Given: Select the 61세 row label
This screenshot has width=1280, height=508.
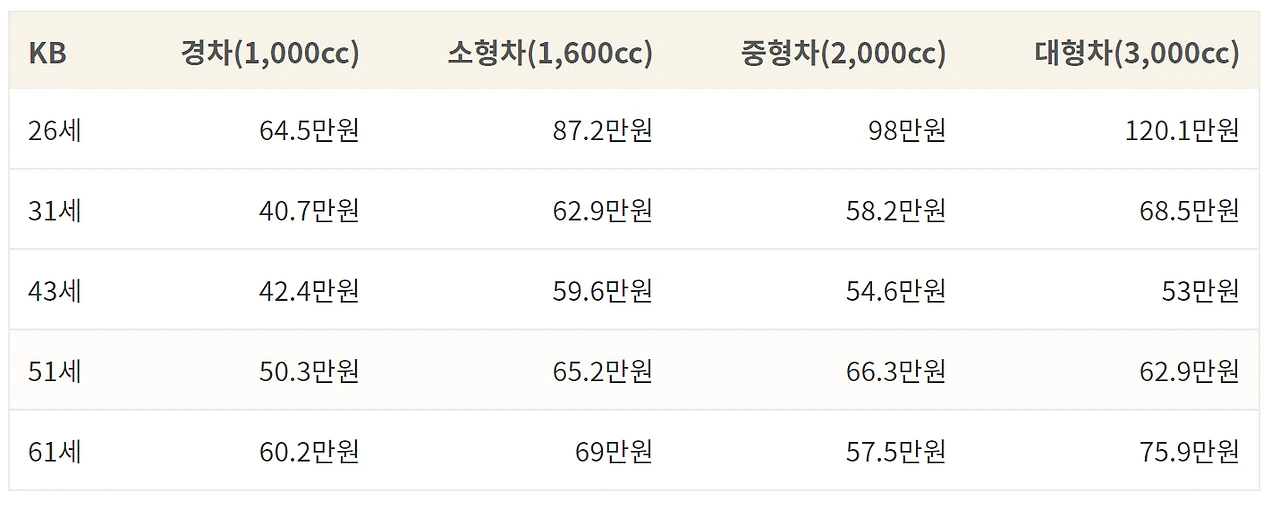Looking at the screenshot, I should pos(55,452).
